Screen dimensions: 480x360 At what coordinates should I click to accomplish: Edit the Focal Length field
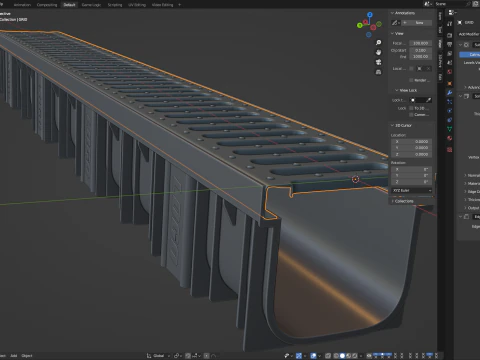(x=420, y=43)
